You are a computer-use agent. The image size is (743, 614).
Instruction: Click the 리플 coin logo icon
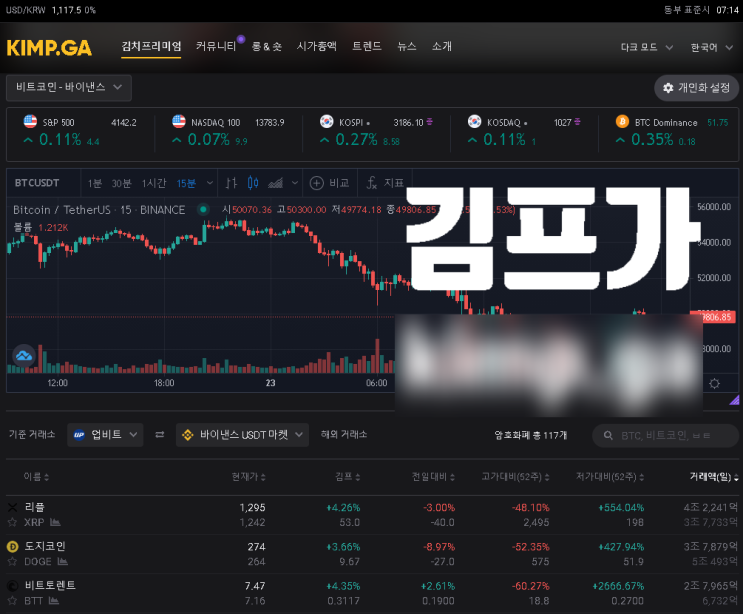point(12,507)
